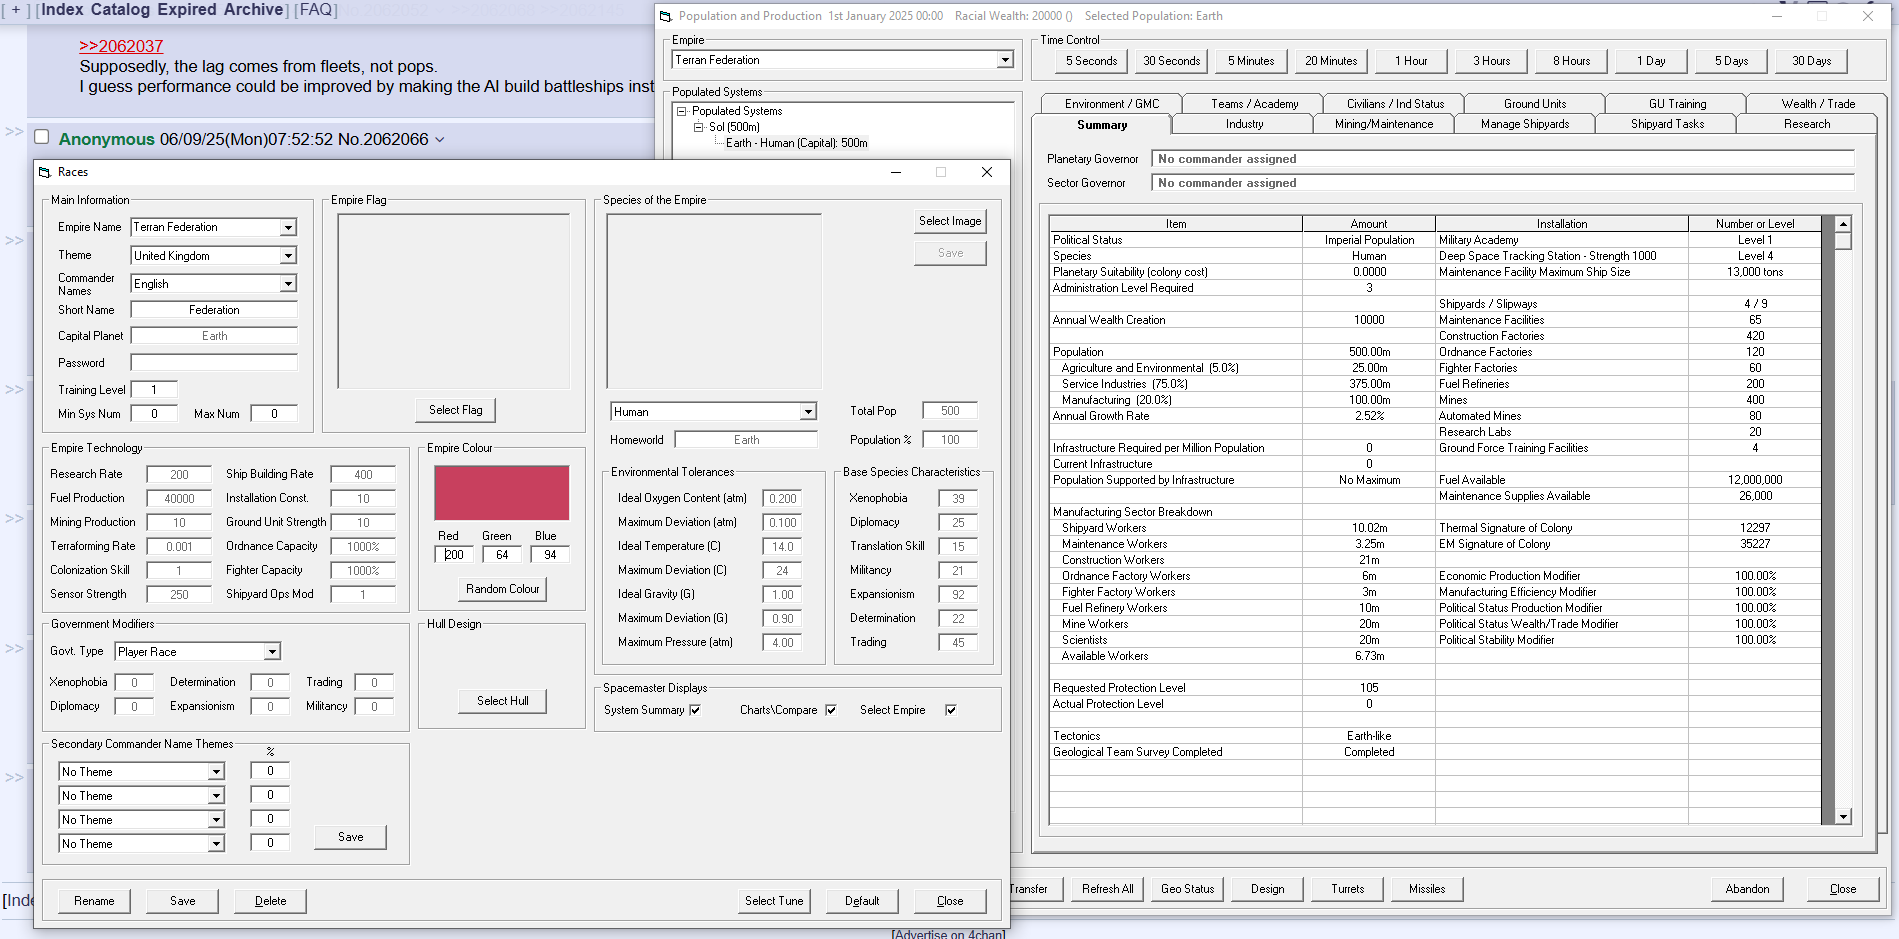Viewport: 1899px width, 939px height.
Task: Open the FAQ link at page top
Action: (315, 10)
